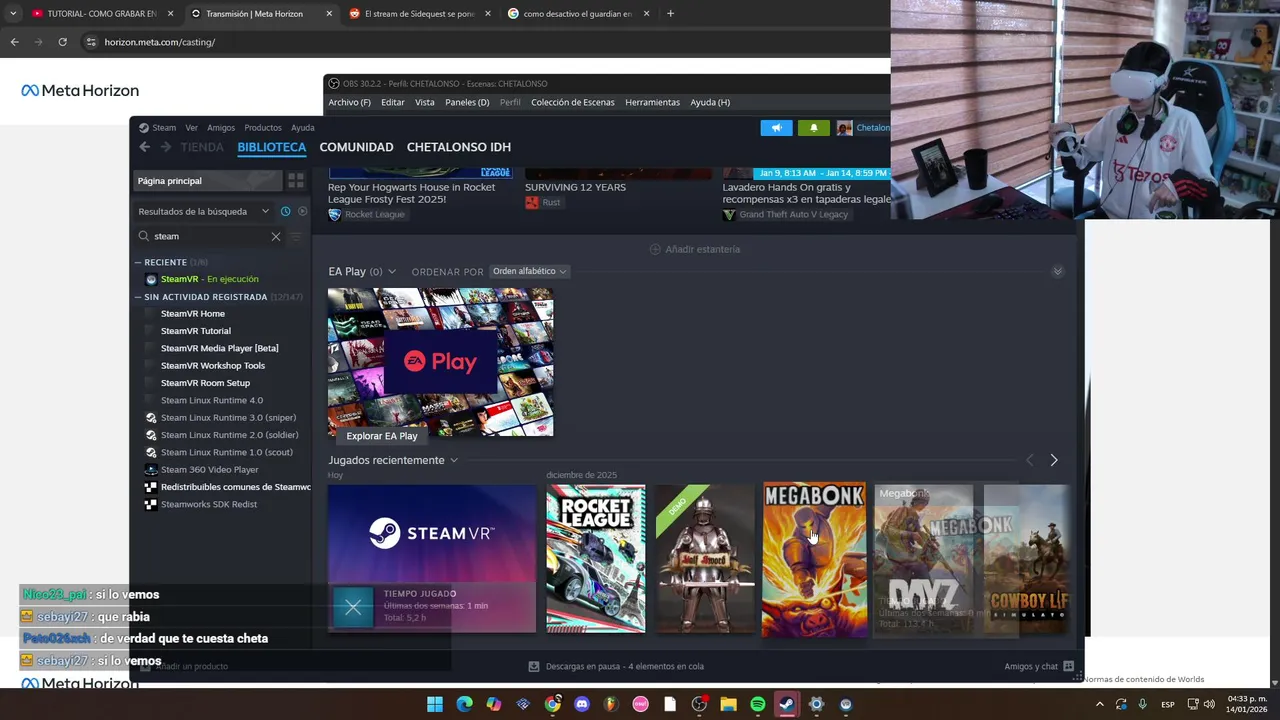
Task: Clear the 'steam' library search text
Action: click(x=276, y=236)
